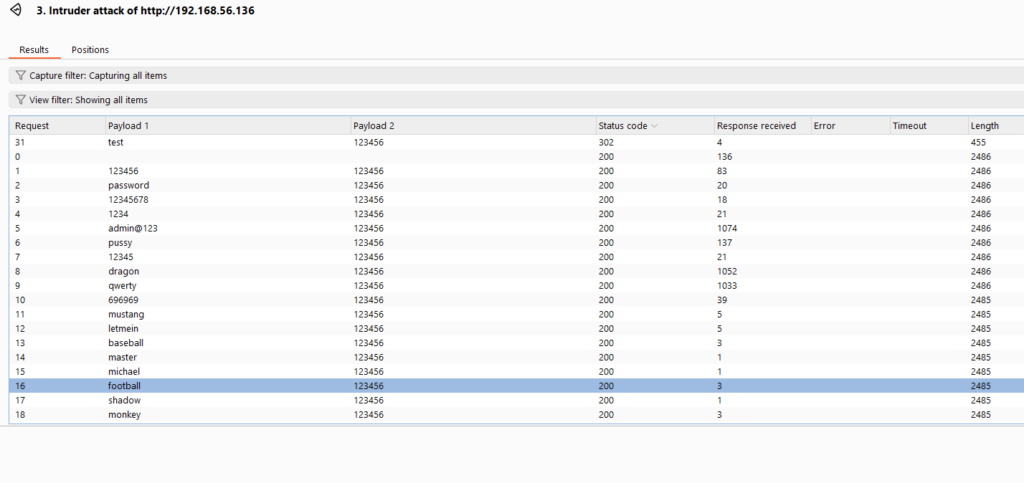The height and width of the screenshot is (483, 1024).
Task: Click the Status code sort arrow
Action: (654, 126)
